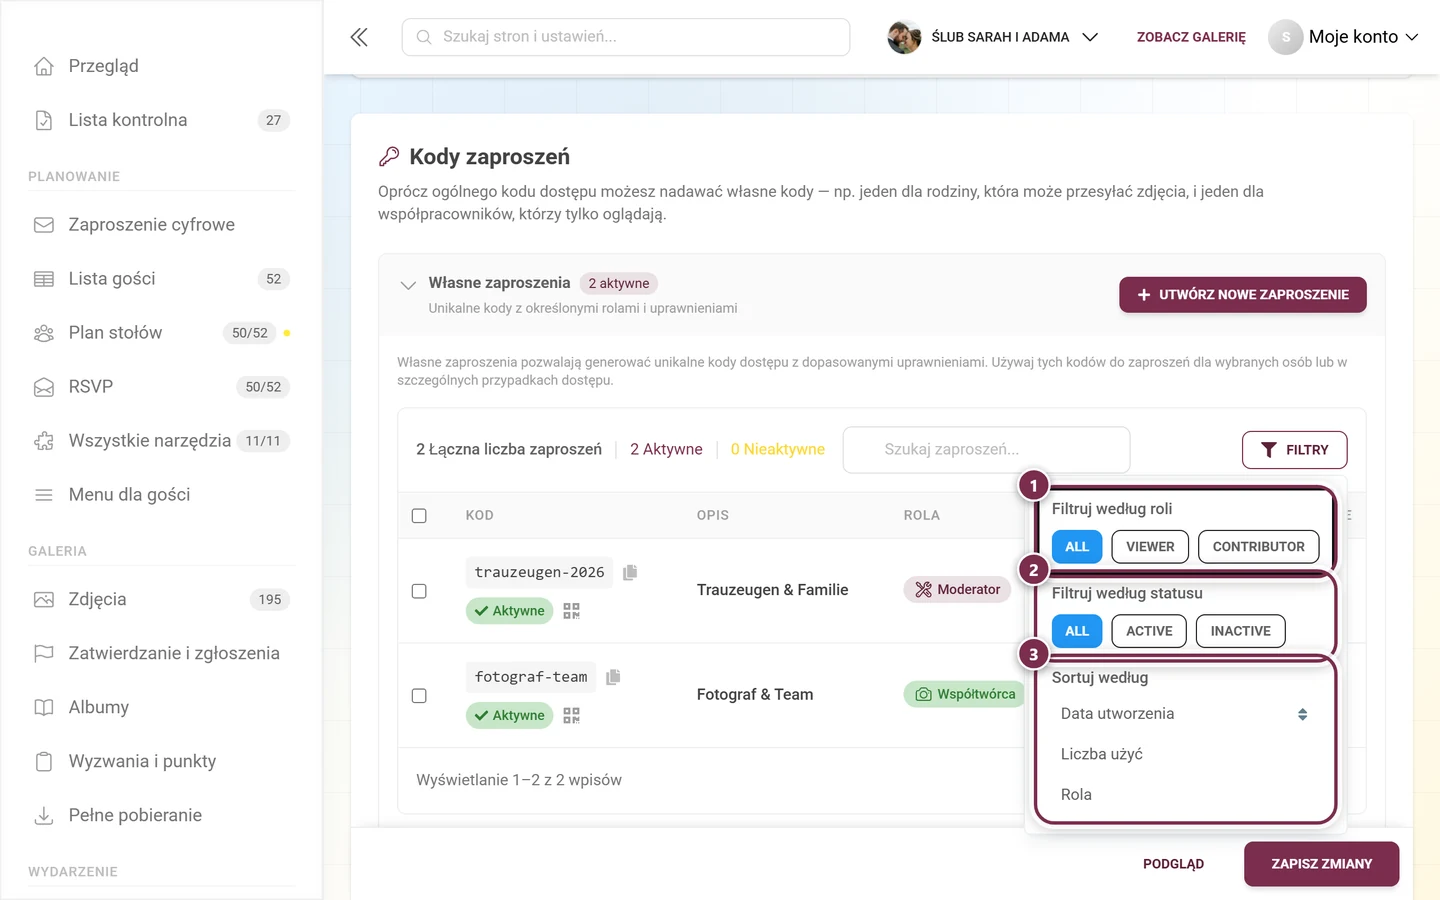Screen dimensions: 1440x900
Task: Click the Albumy book icon
Action: coord(44,708)
